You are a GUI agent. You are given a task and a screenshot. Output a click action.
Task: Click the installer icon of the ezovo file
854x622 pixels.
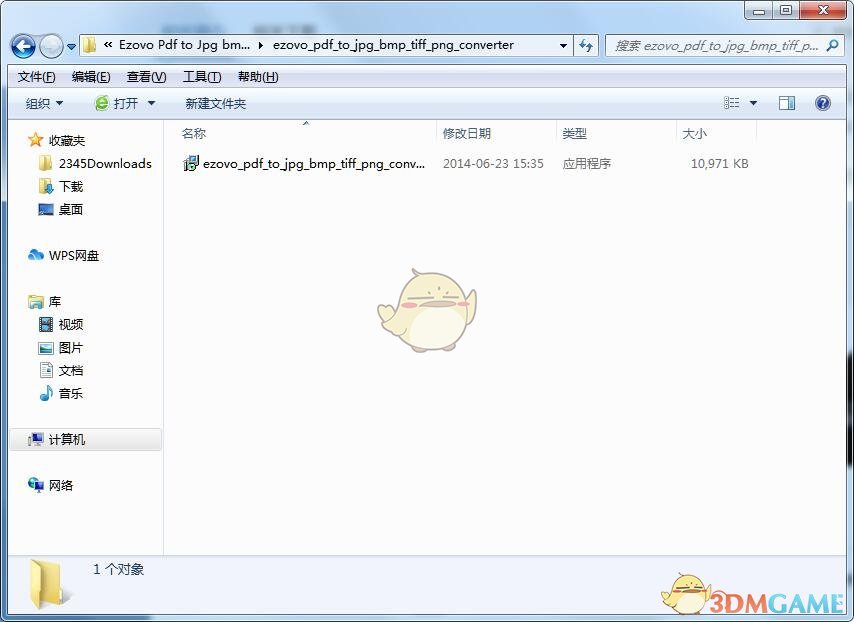pyautogui.click(x=191, y=163)
